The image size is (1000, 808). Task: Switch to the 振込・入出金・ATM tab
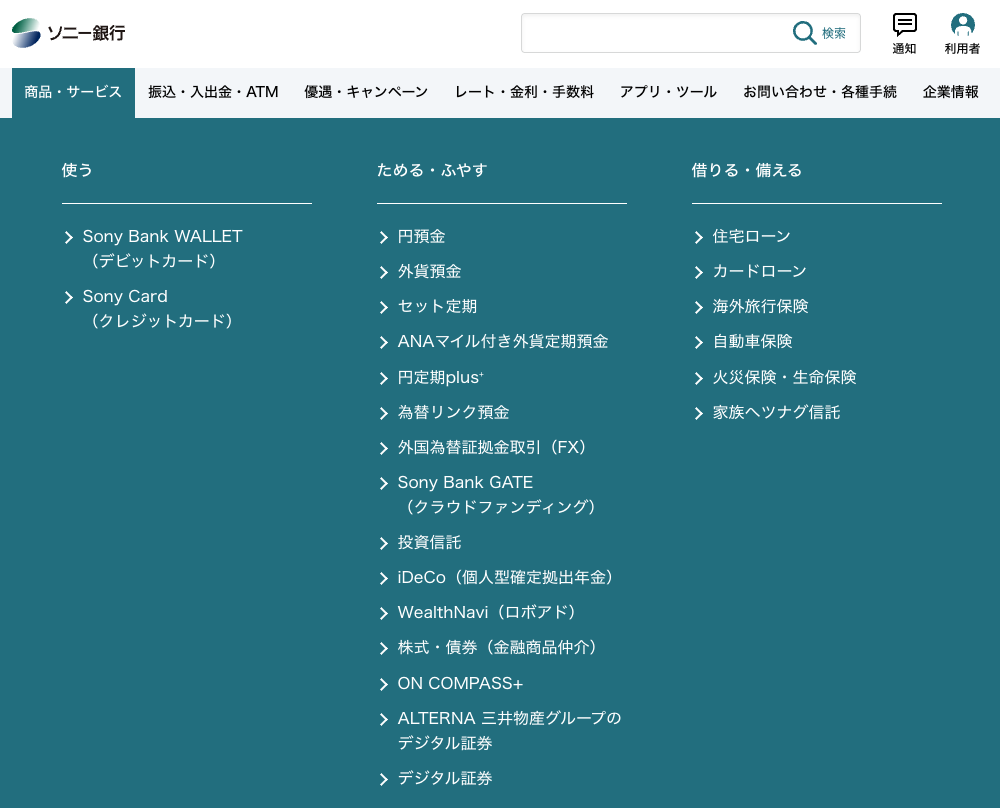pos(213,92)
